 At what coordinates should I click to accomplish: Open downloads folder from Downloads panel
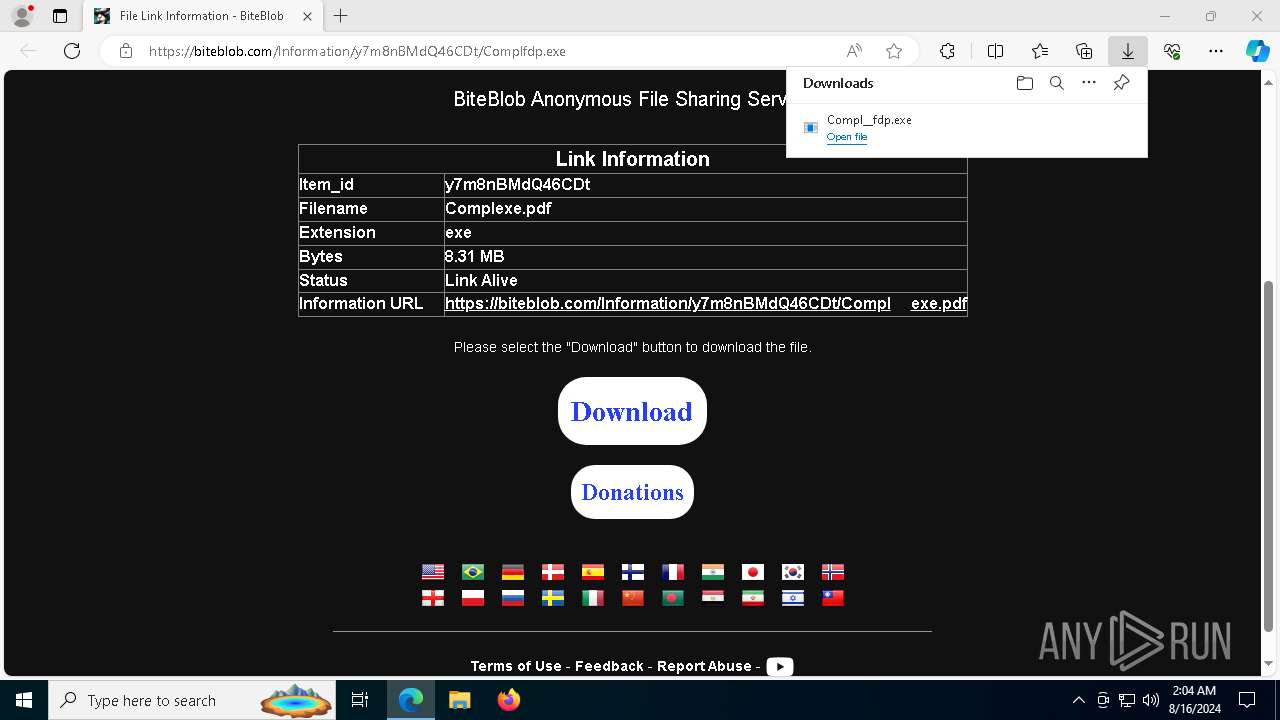tap(1025, 83)
